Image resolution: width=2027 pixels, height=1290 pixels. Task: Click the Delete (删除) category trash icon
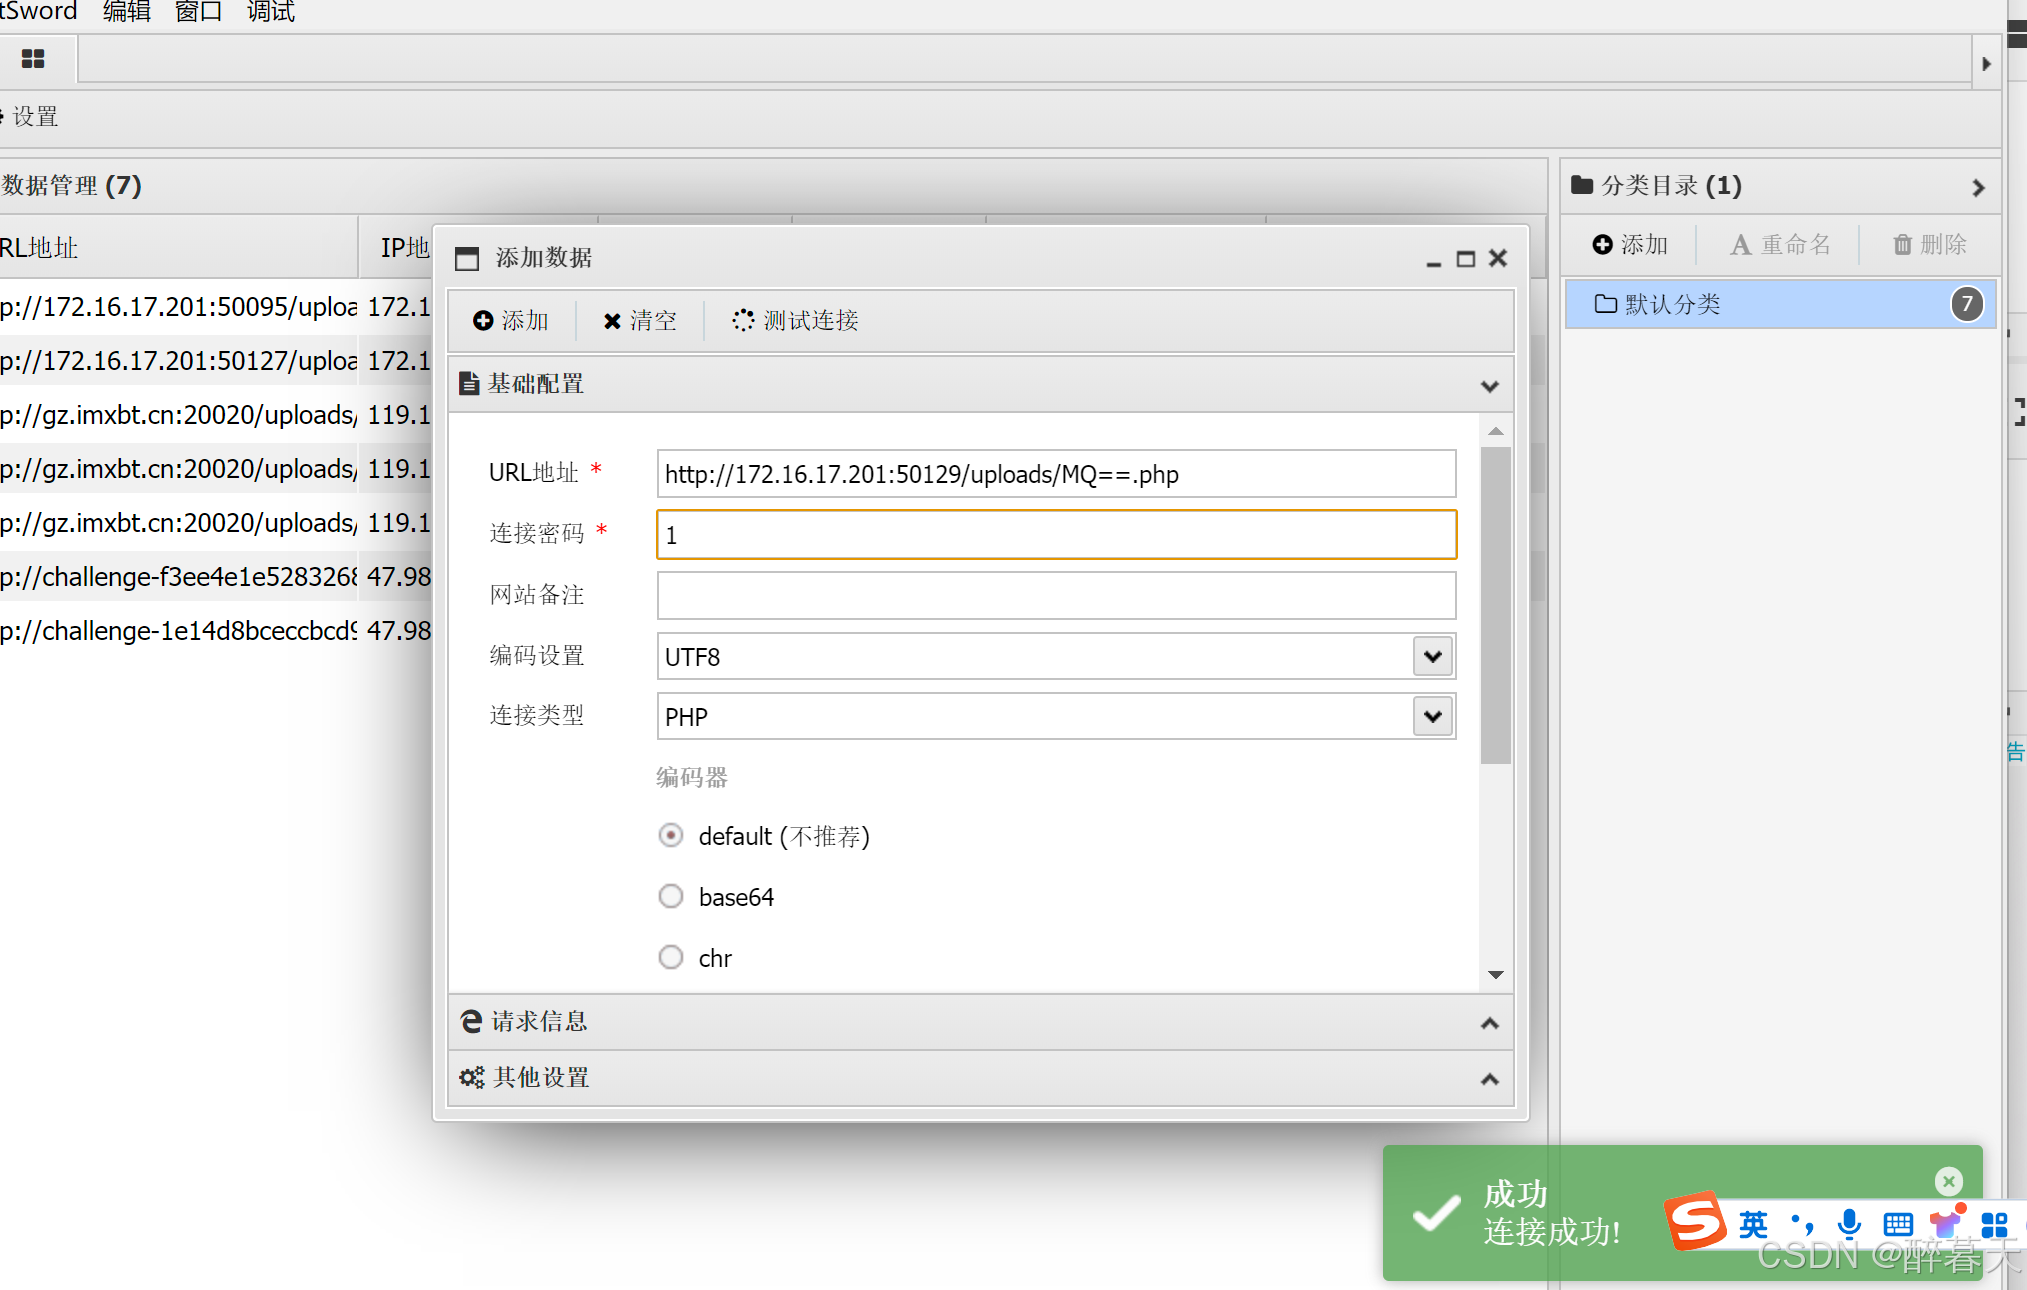click(1902, 244)
